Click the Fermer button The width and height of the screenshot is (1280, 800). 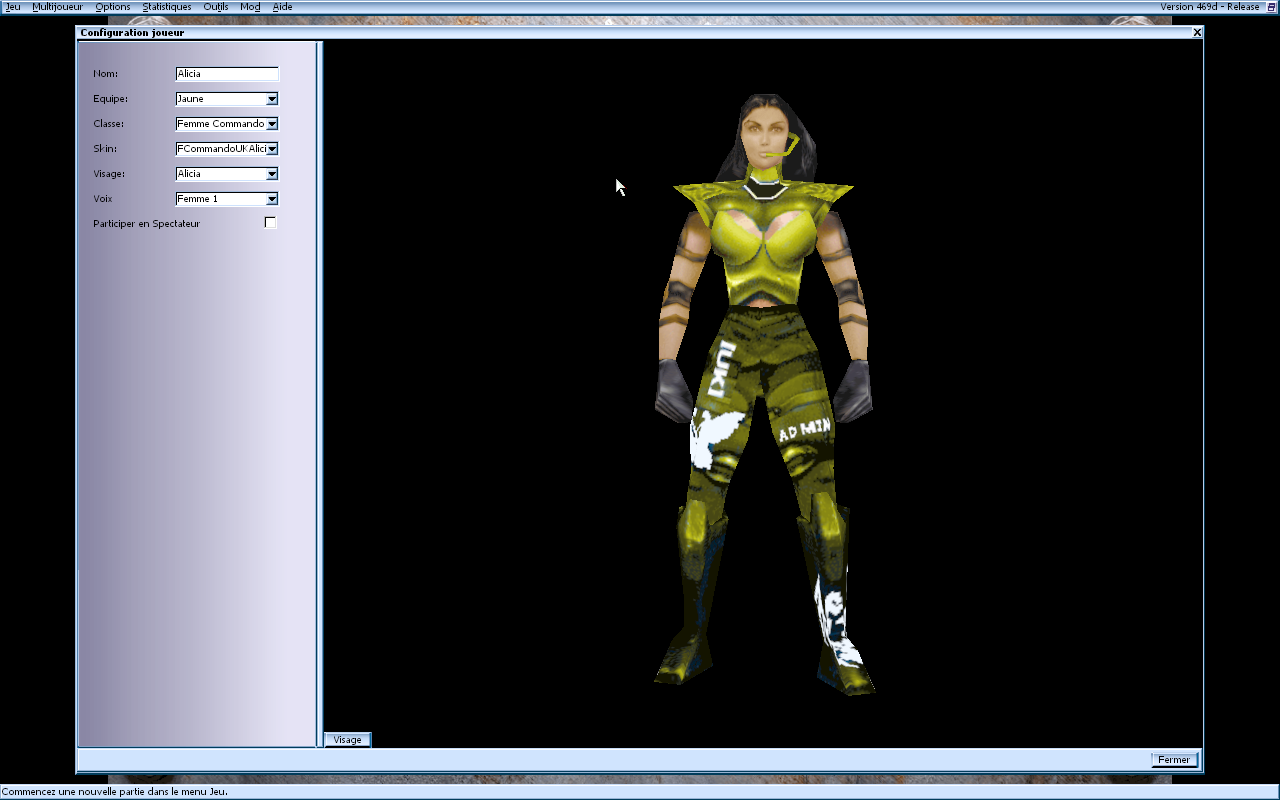coord(1174,760)
